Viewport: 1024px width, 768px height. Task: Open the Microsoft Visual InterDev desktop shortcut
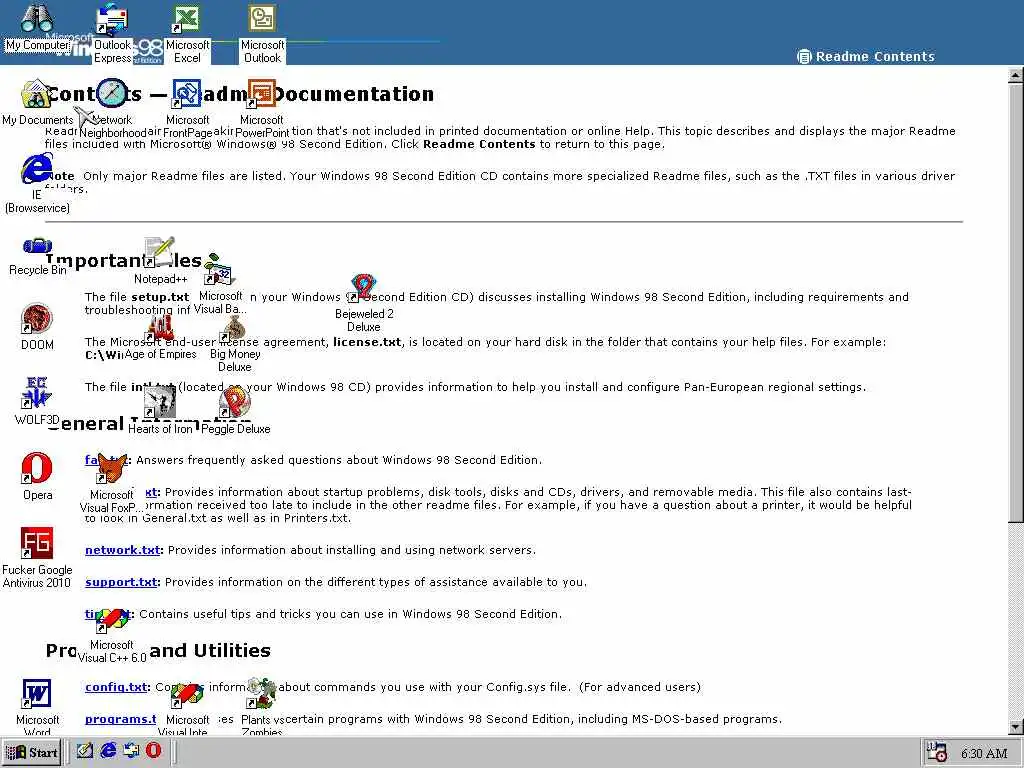pyautogui.click(x=187, y=709)
